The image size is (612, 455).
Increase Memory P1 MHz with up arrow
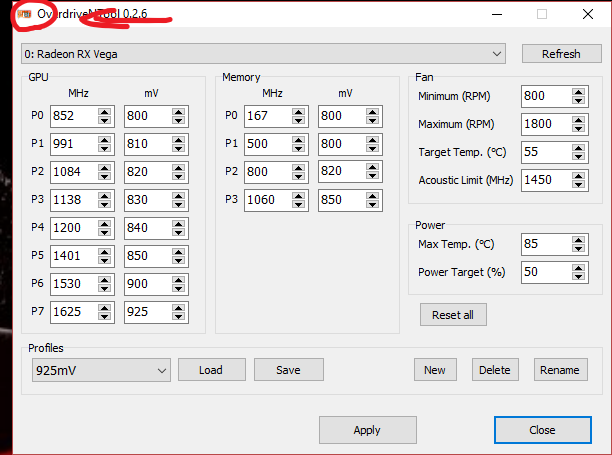point(298,140)
